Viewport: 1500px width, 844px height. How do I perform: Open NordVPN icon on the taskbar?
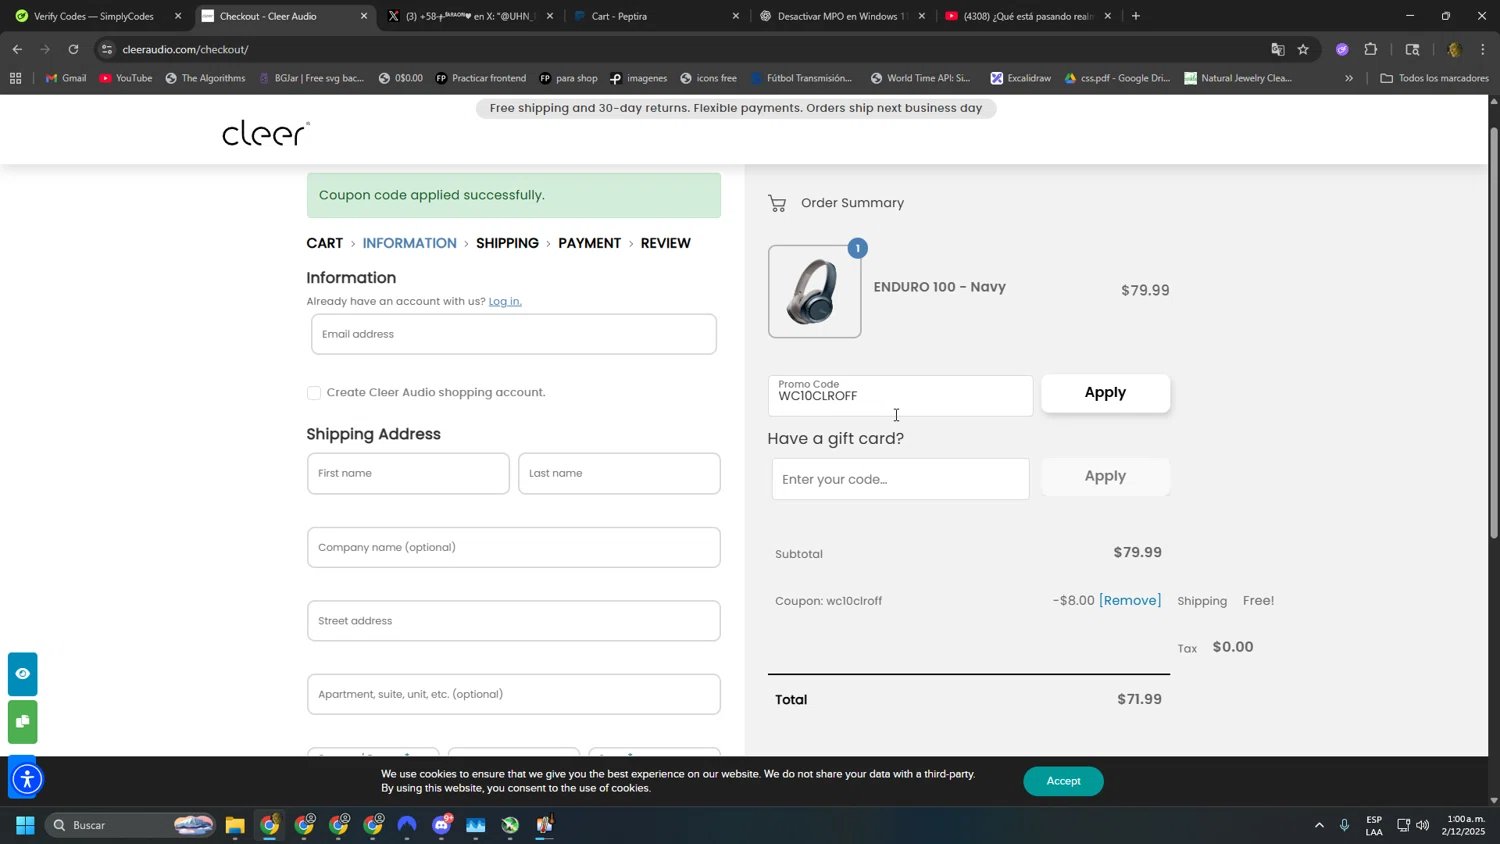pos(407,825)
